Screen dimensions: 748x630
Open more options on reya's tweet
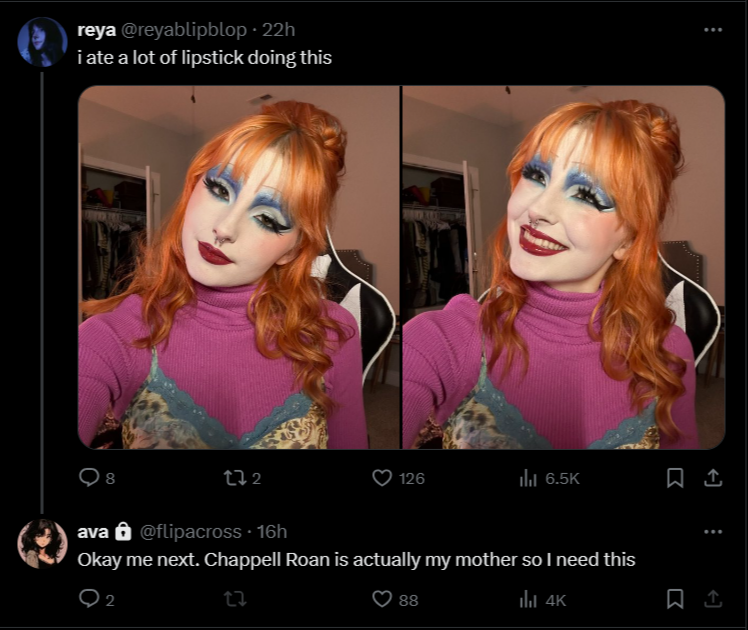tap(713, 30)
